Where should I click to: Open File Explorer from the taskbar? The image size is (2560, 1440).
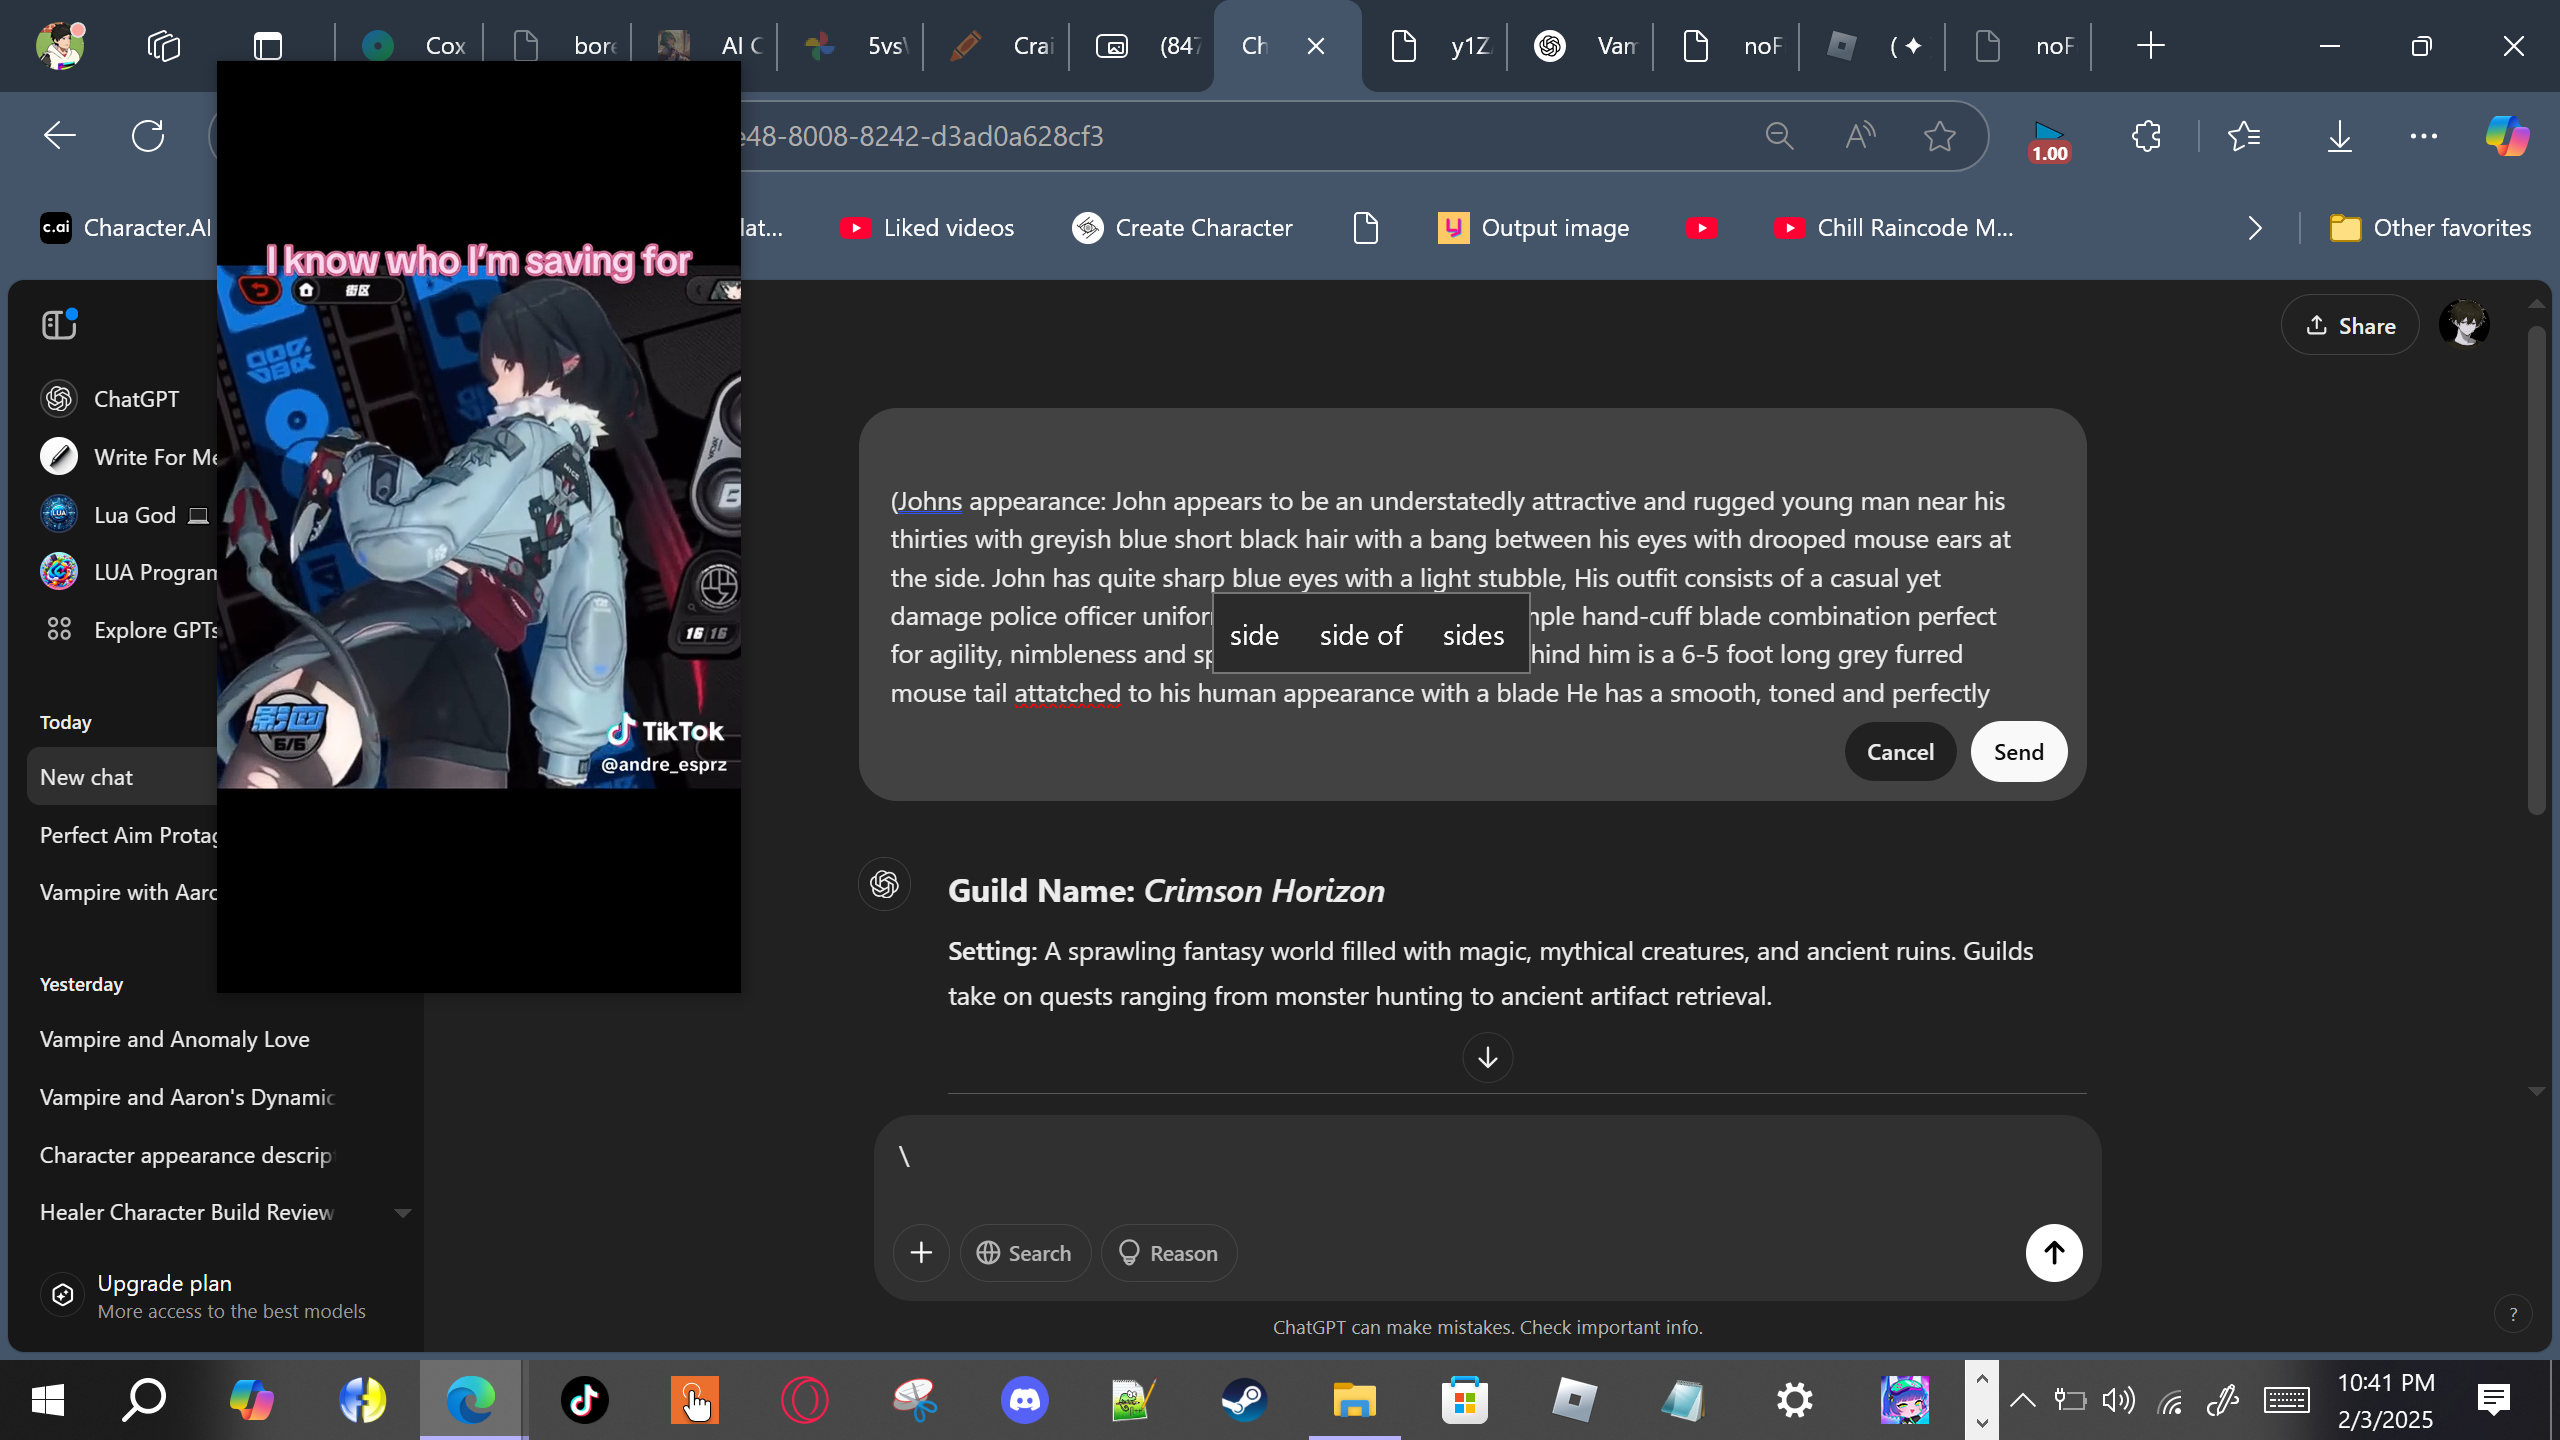coord(1354,1399)
